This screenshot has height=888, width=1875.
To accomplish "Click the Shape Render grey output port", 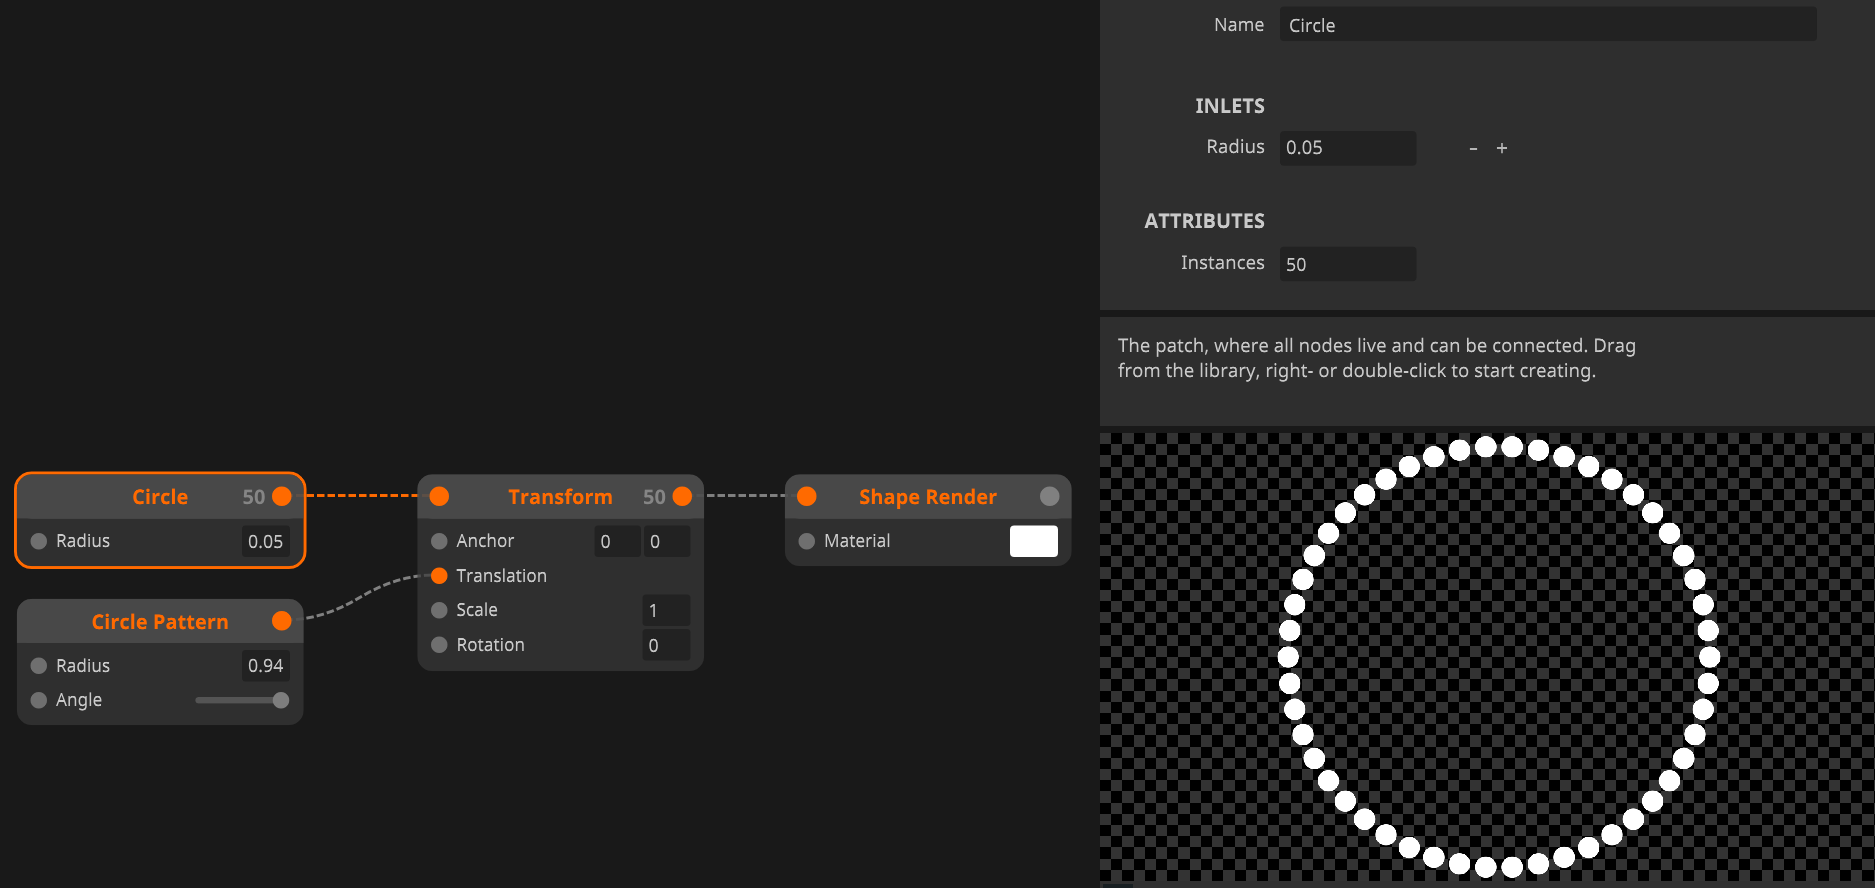I will (x=1049, y=497).
